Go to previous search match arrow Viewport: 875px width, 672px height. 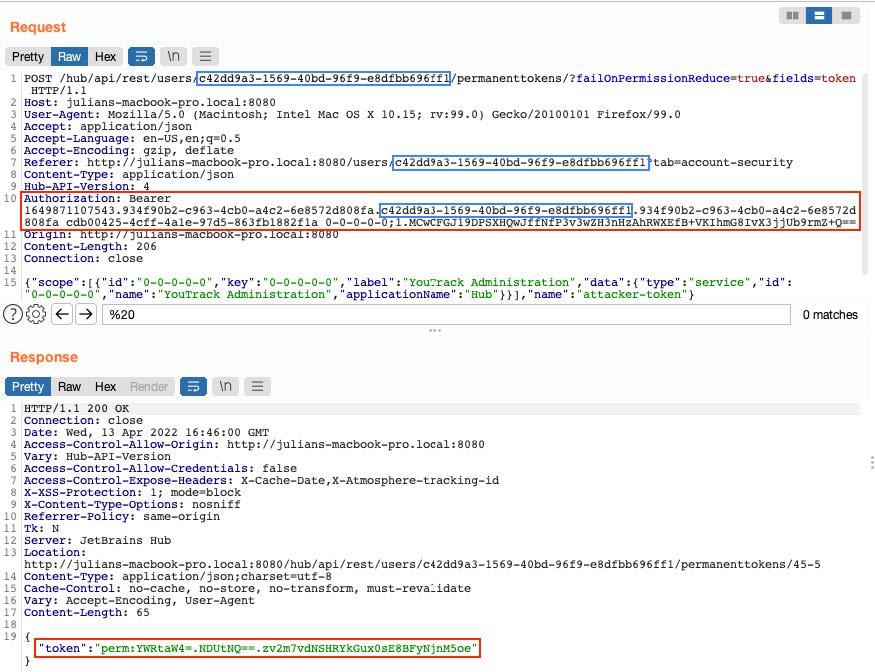pyautogui.click(x=62, y=314)
